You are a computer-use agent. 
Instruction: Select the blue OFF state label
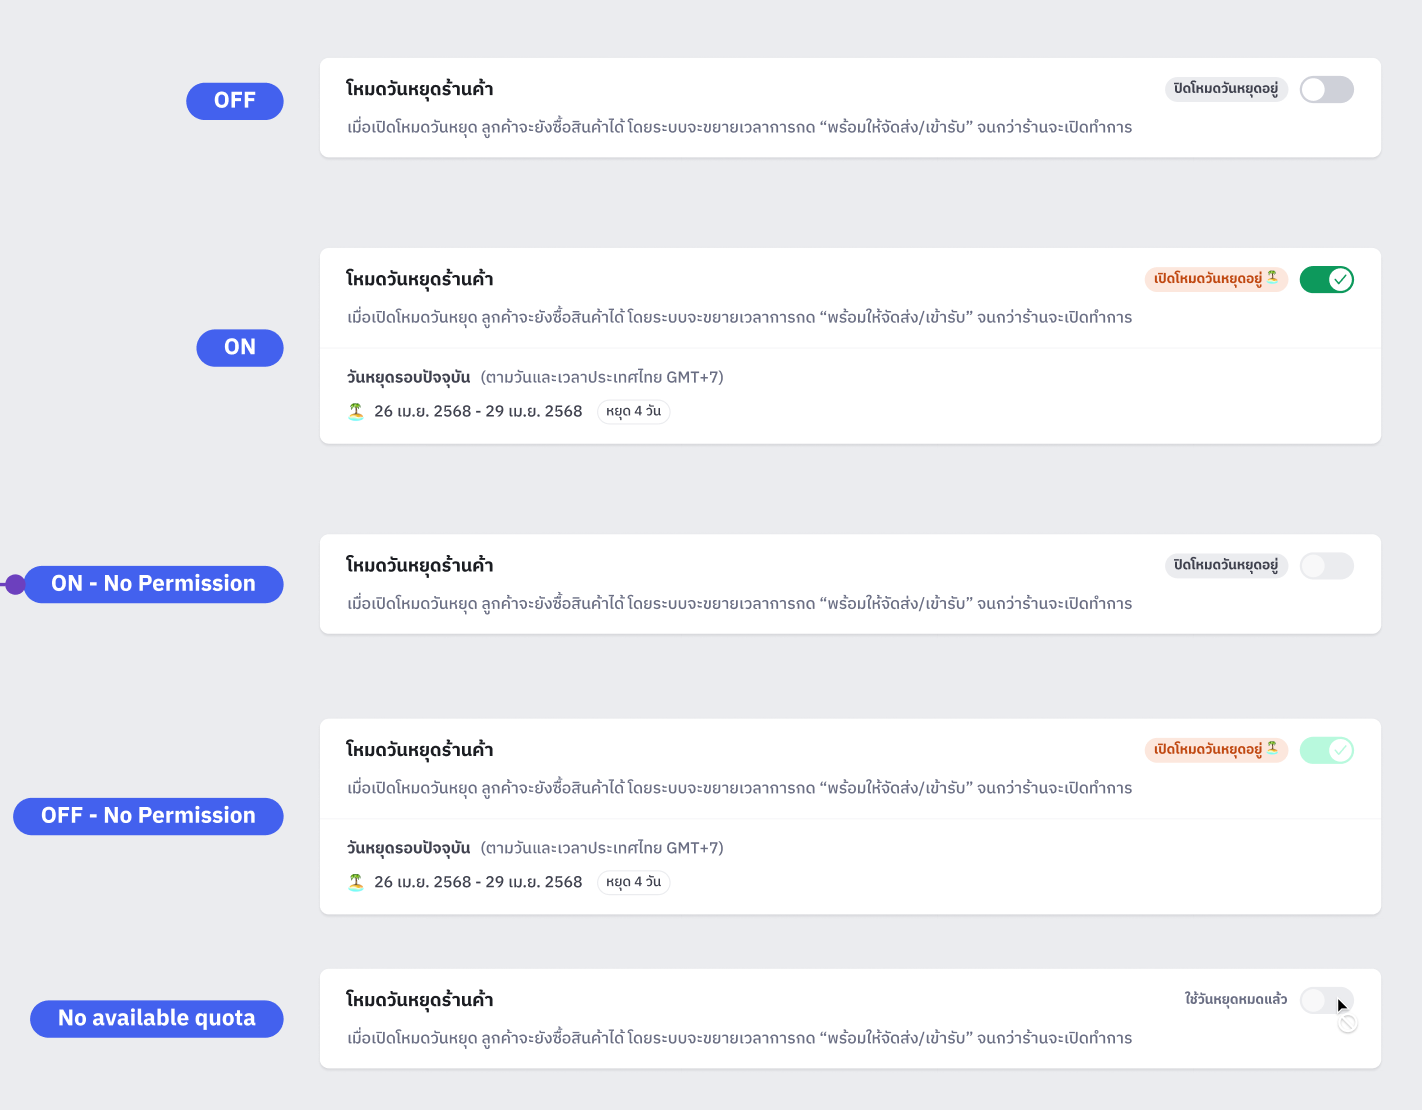235,101
